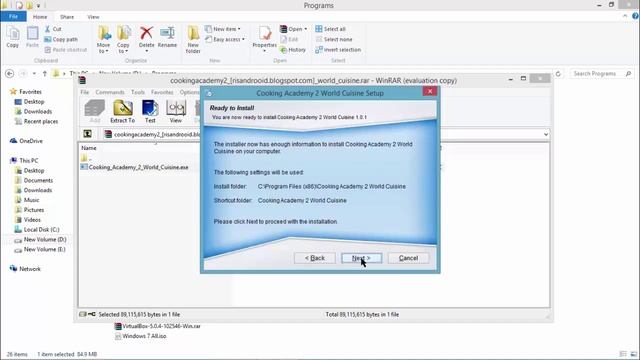Click Paste shortcut in ribbon
This screenshot has width=640, height=360.
tap(66, 49)
